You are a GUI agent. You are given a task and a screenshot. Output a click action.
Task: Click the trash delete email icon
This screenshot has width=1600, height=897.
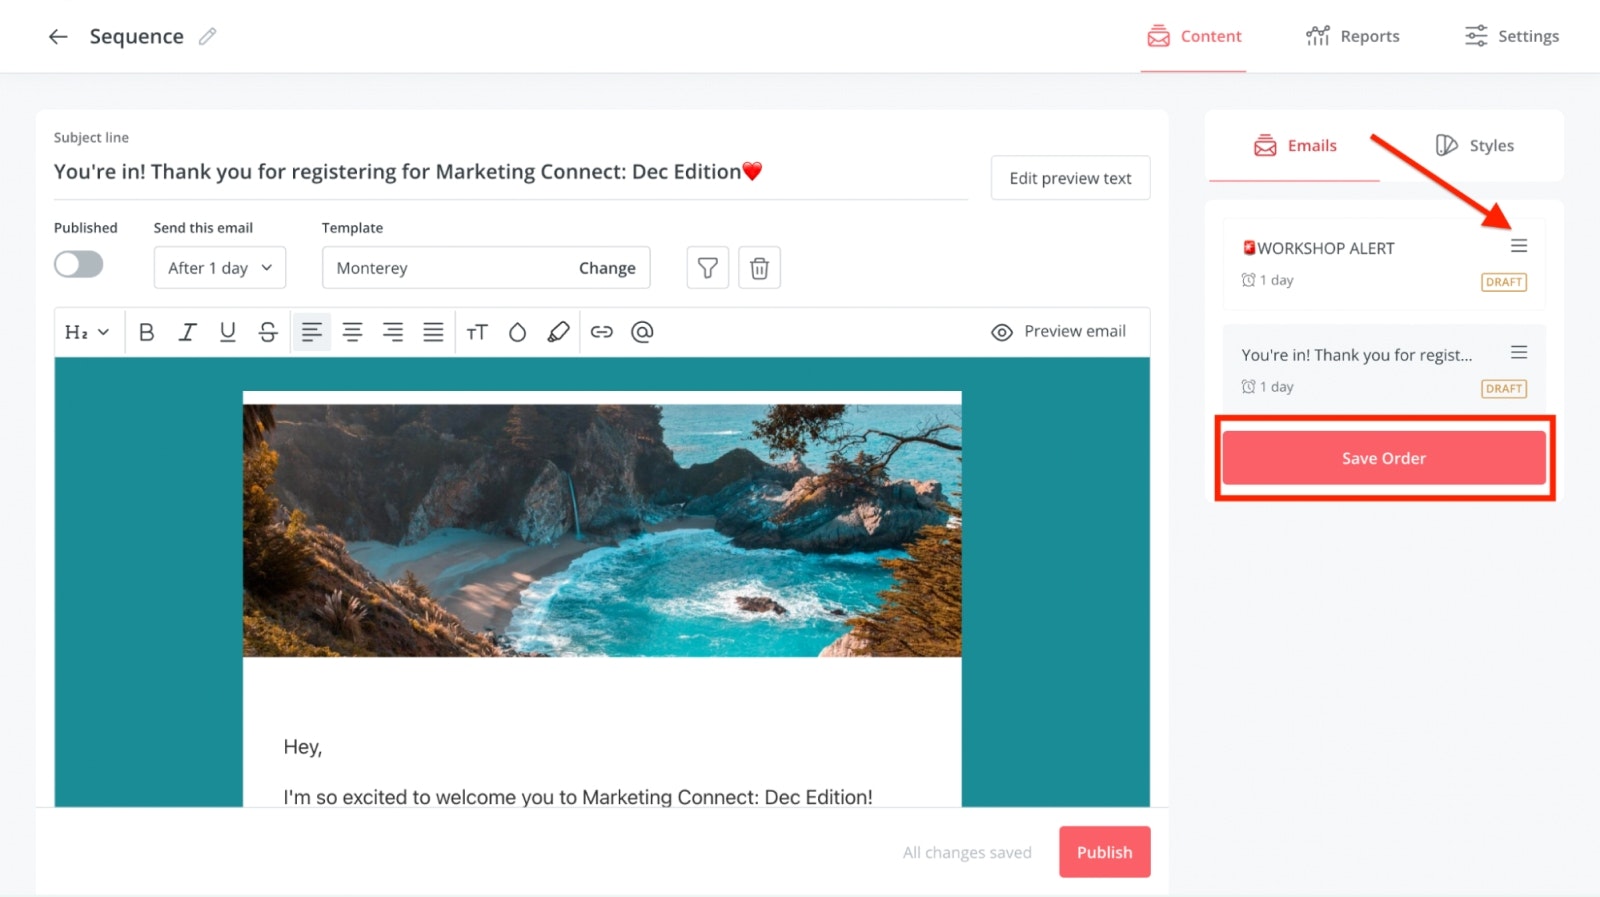pyautogui.click(x=759, y=268)
